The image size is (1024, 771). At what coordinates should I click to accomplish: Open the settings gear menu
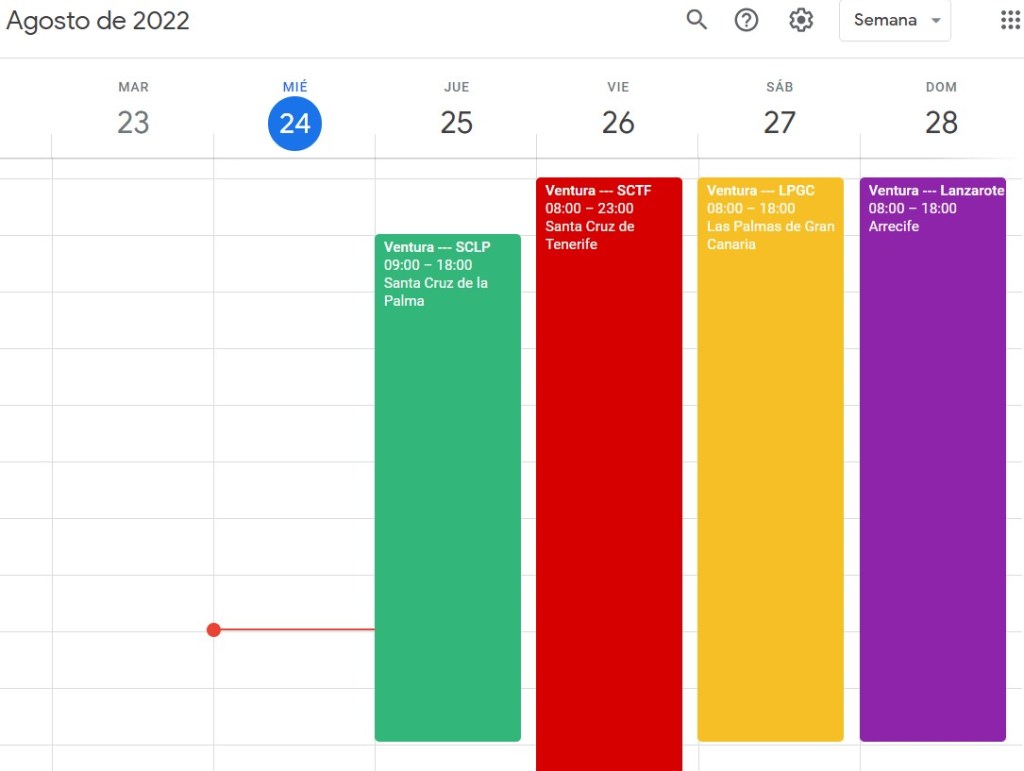pyautogui.click(x=801, y=20)
